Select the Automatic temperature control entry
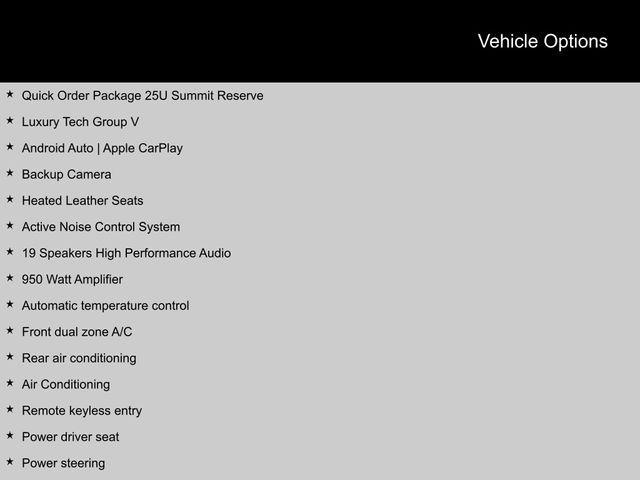The height and width of the screenshot is (480, 640). pyautogui.click(x=105, y=306)
